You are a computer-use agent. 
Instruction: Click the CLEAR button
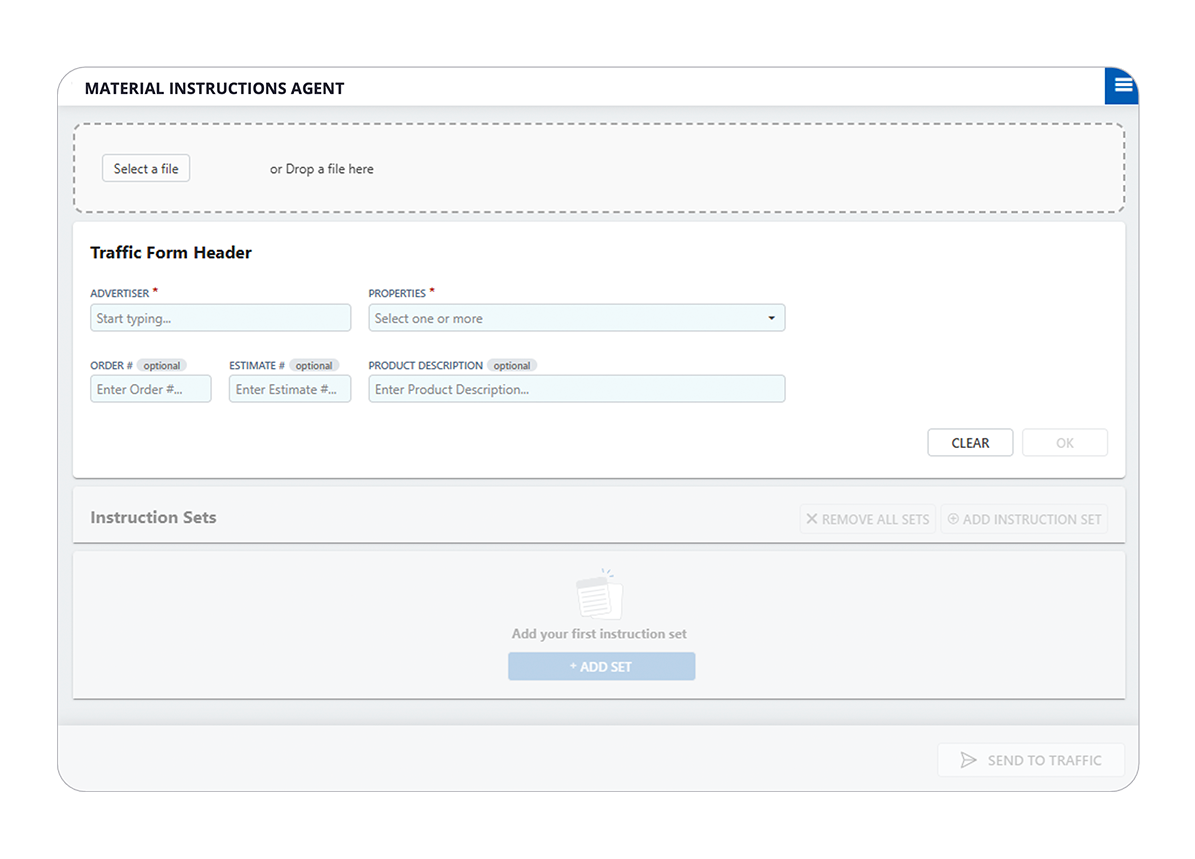coord(969,443)
